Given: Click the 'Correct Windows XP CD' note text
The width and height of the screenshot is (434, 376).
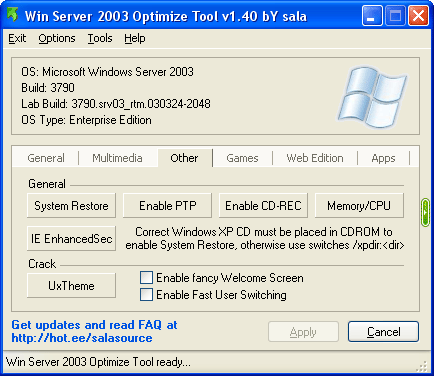Looking at the screenshot, I should [x=265, y=238].
